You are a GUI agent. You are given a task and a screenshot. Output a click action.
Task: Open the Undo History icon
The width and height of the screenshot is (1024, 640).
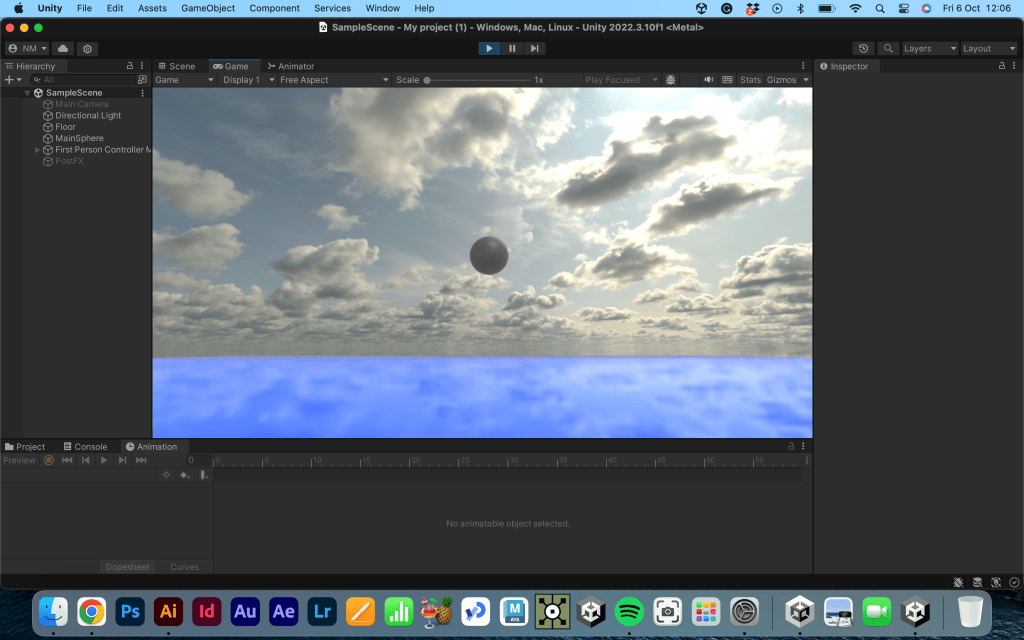pos(864,48)
